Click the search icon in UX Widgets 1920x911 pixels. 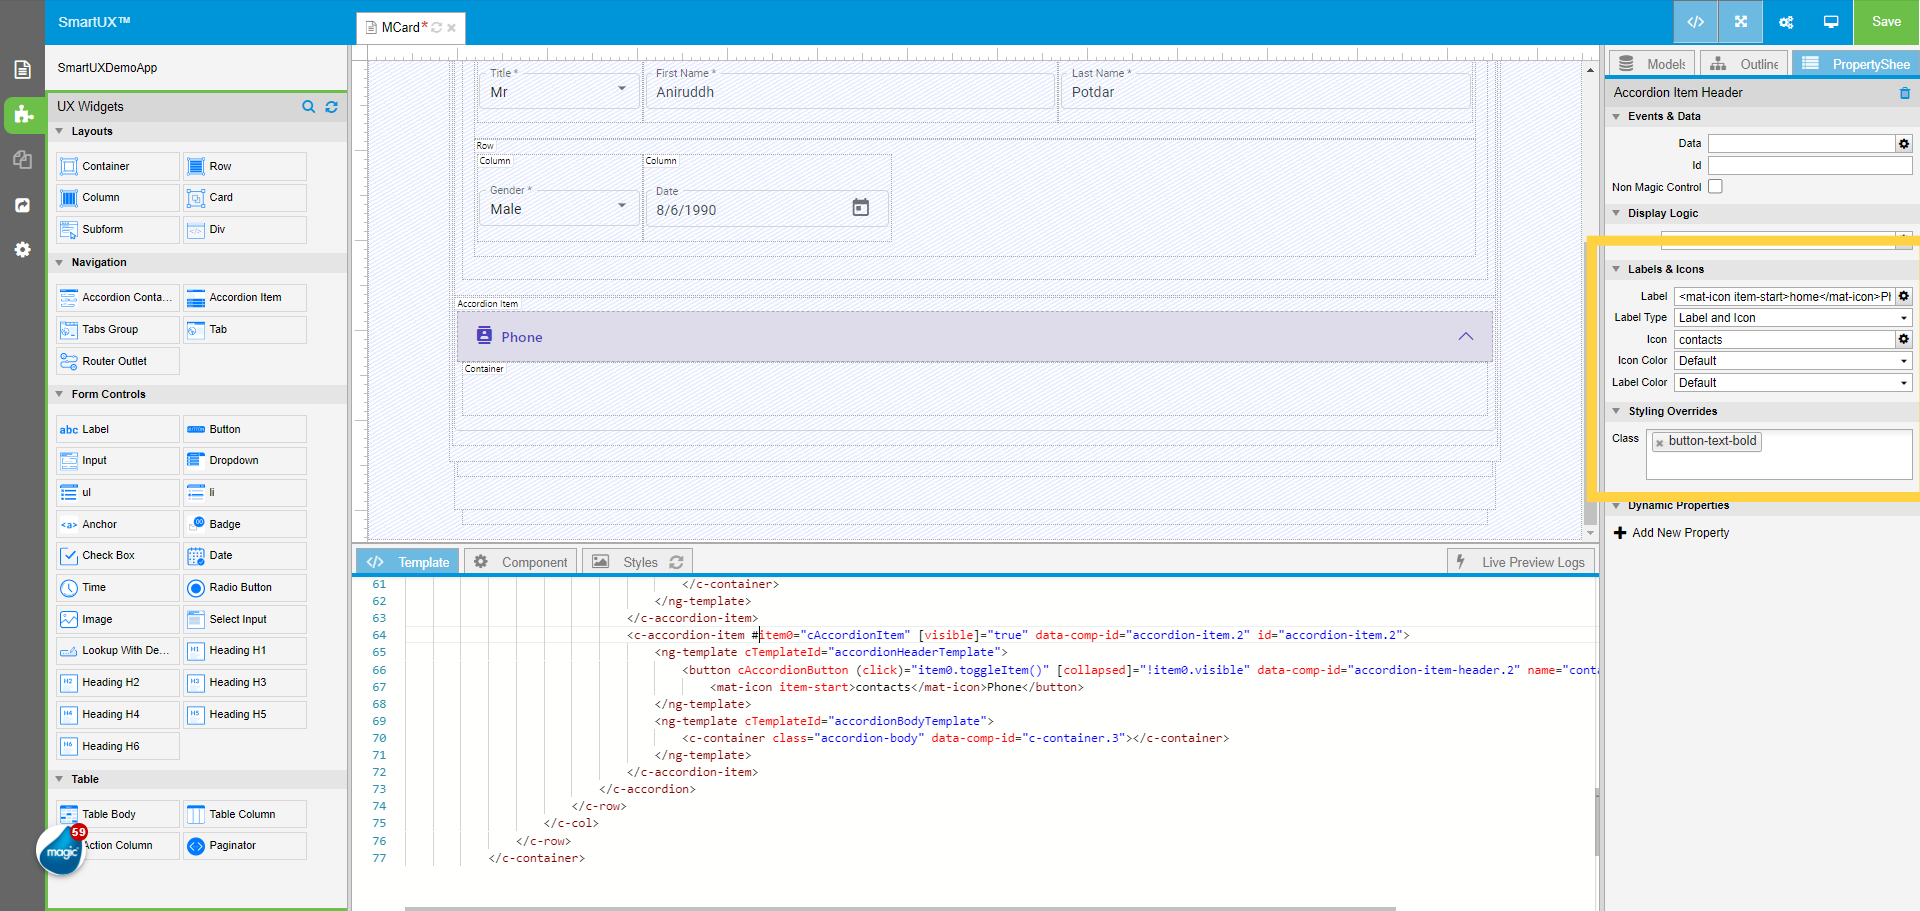coord(309,107)
